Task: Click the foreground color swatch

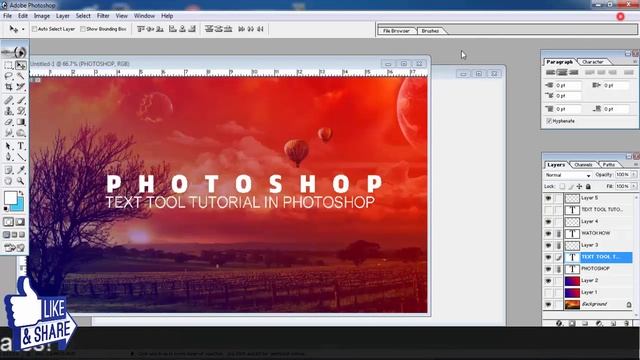Action: [x=10, y=198]
